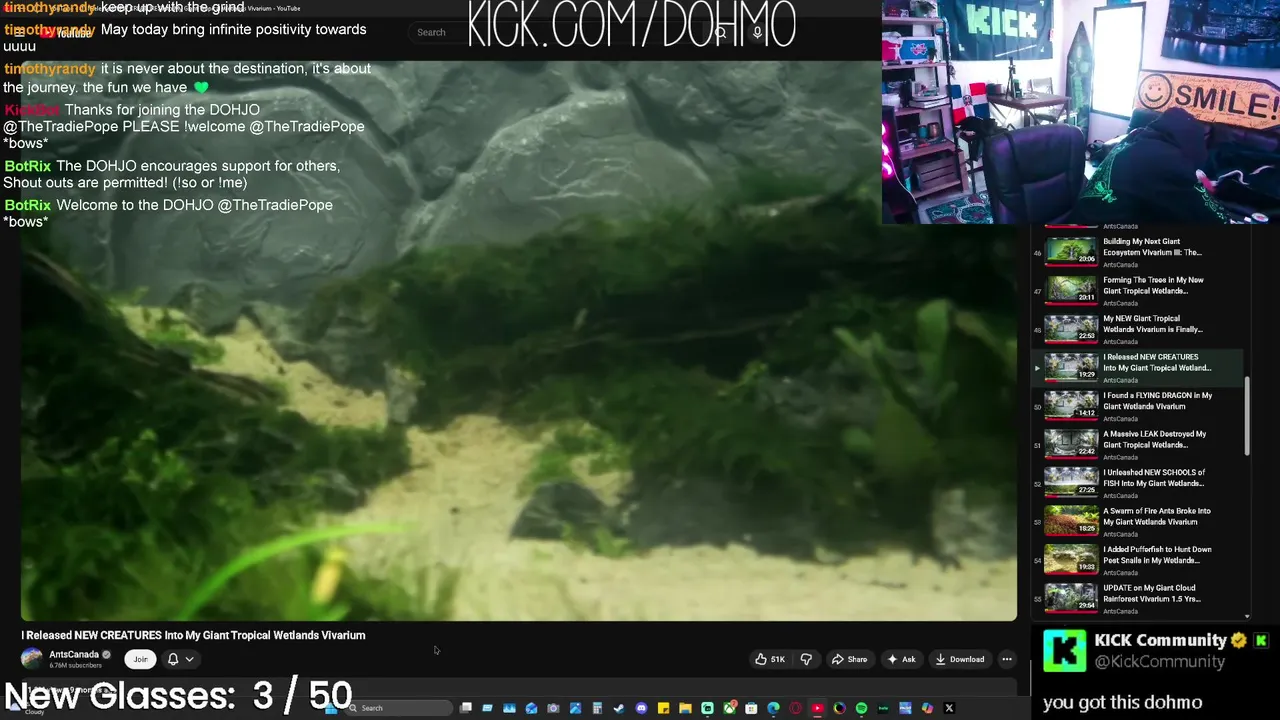Select currently playing 'I Released NEW CREATURES' playlist entry

[1140, 367]
